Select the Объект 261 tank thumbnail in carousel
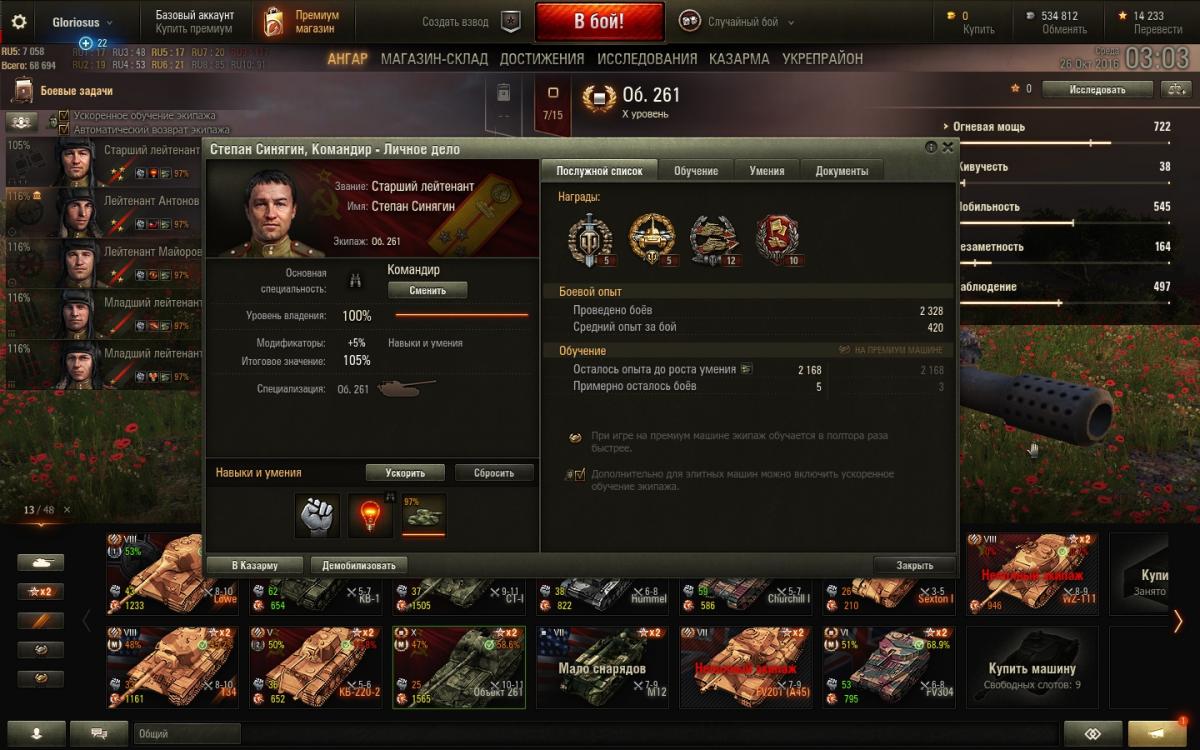This screenshot has width=1200, height=750. tap(459, 667)
